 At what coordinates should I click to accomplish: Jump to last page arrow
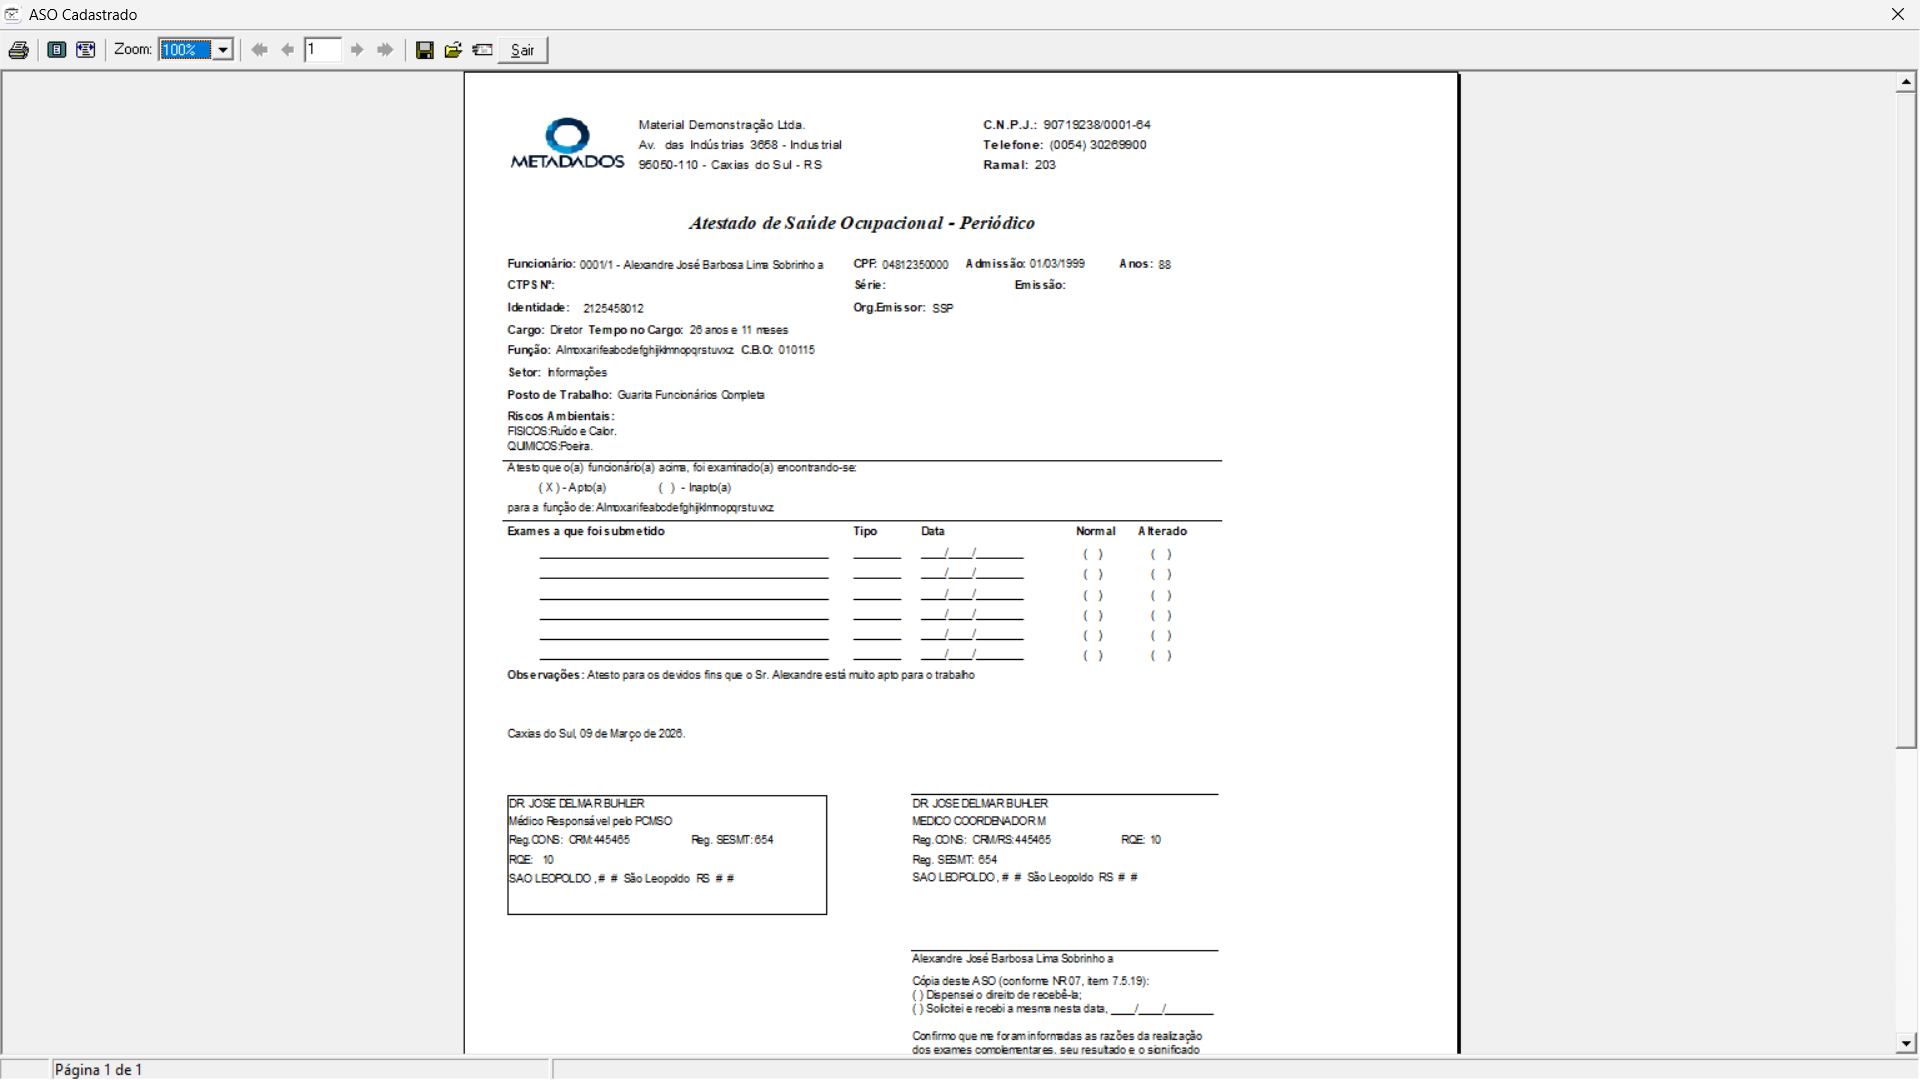click(x=385, y=50)
